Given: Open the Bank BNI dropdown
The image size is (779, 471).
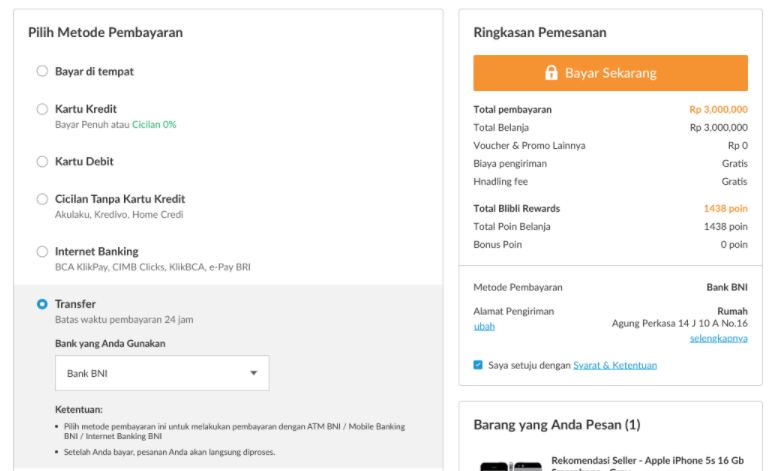Looking at the screenshot, I should tap(161, 373).
